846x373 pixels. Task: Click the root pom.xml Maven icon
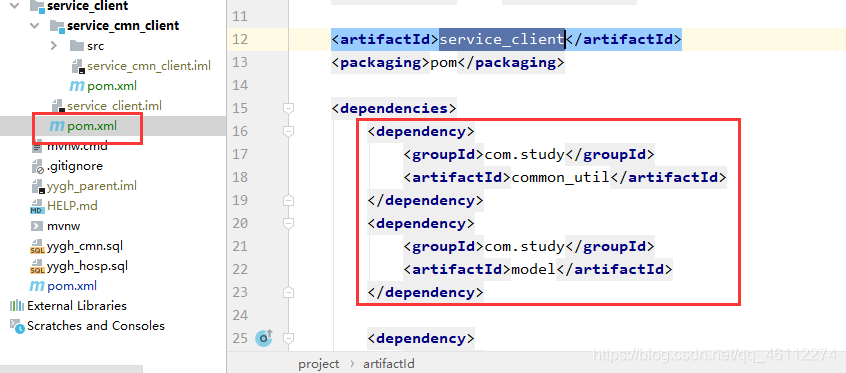tap(37, 286)
